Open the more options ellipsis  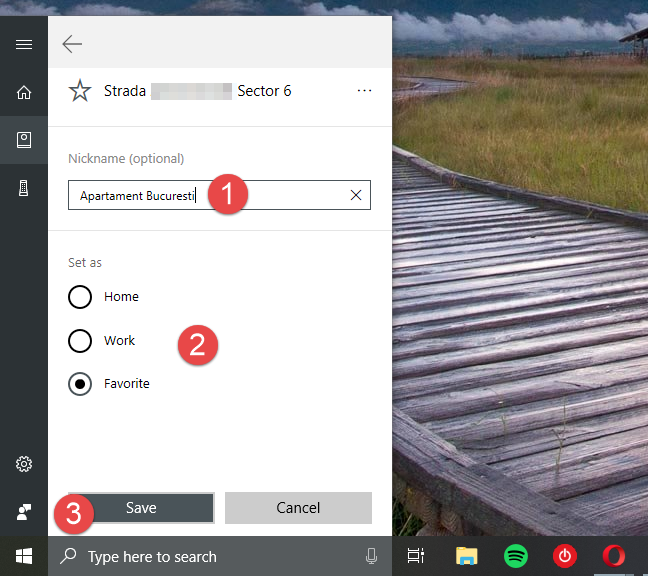(x=364, y=90)
